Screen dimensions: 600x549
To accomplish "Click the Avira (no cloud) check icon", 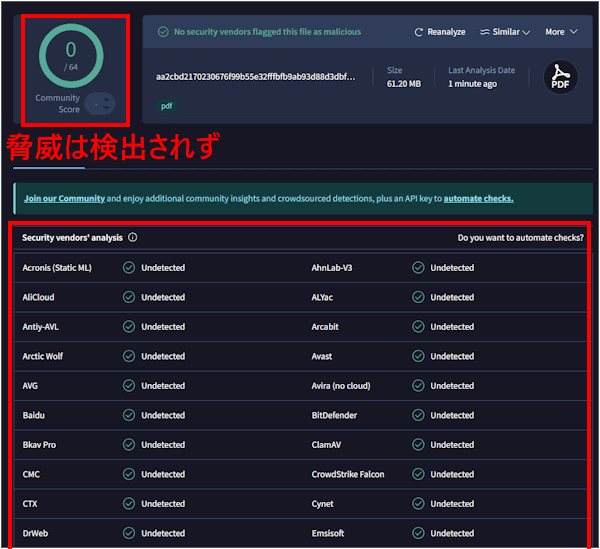I will [x=418, y=385].
